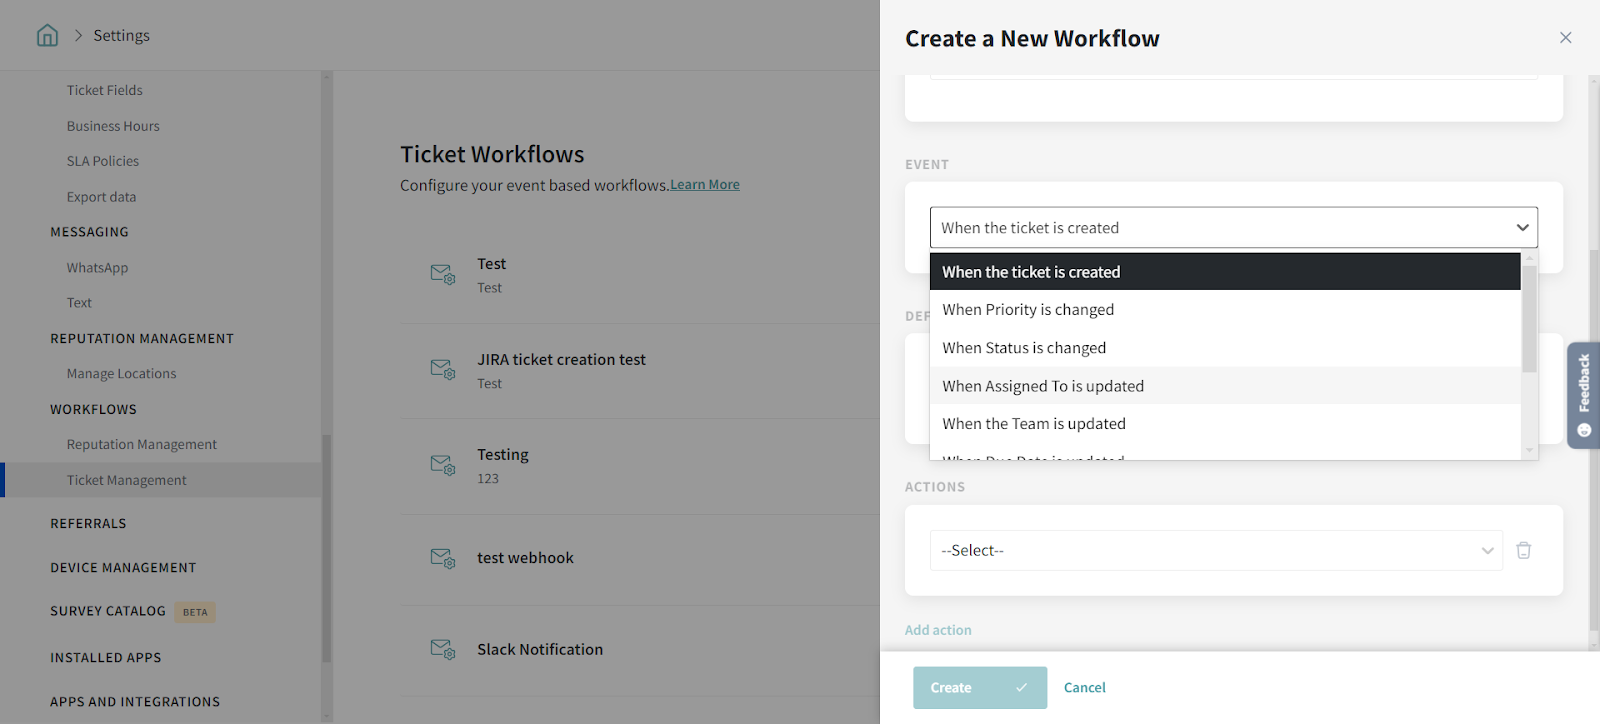Click the Add action link

[x=938, y=630]
